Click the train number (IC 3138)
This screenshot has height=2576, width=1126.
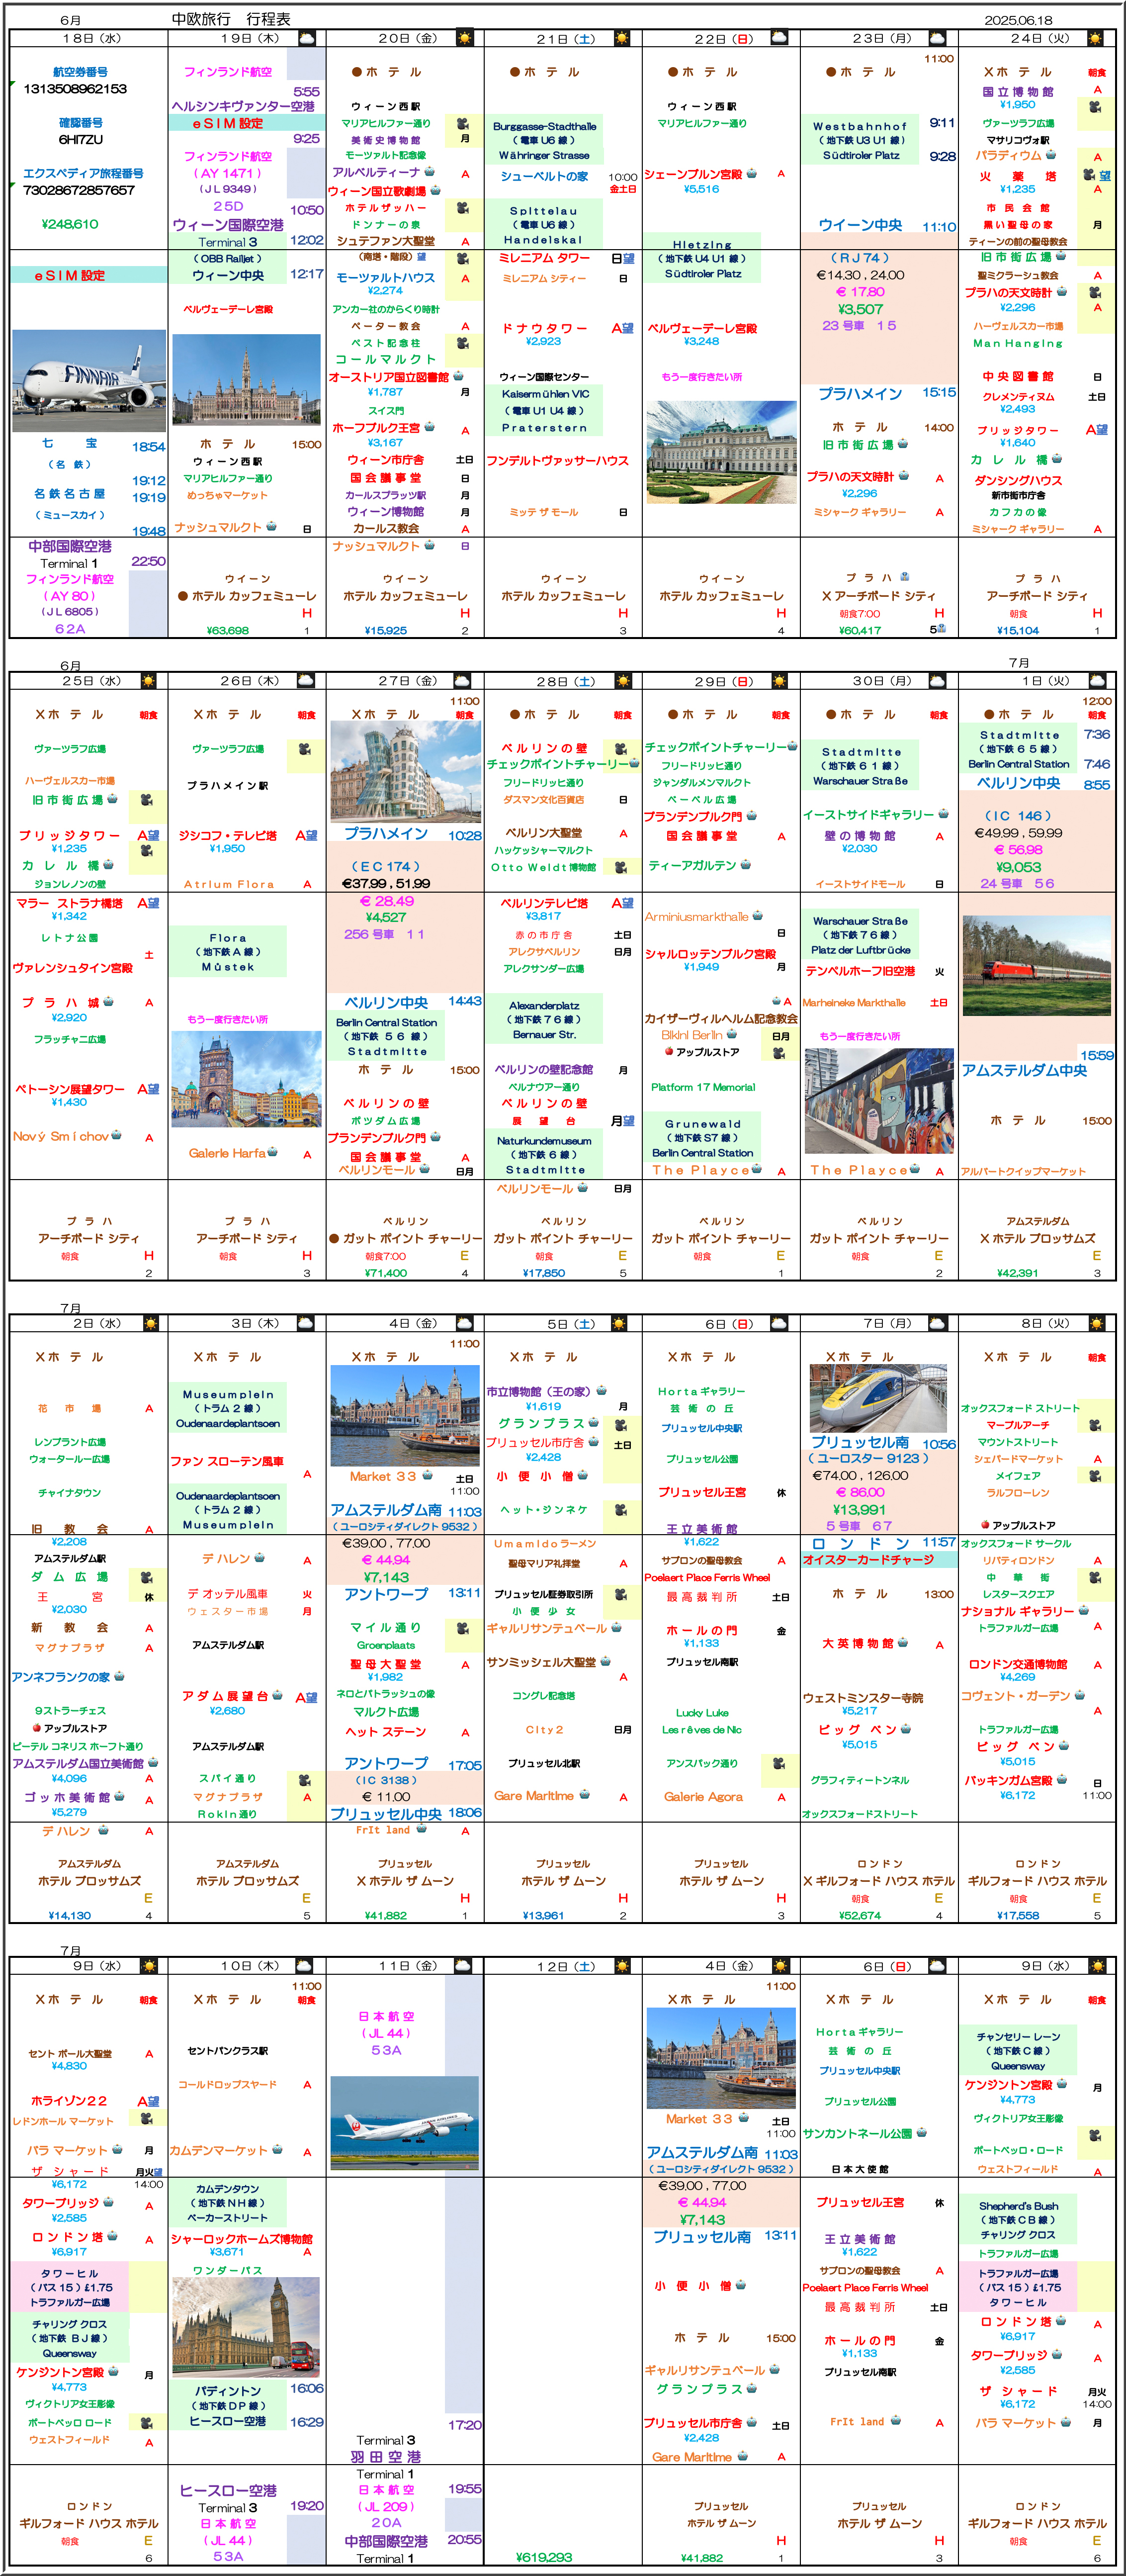(385, 1780)
